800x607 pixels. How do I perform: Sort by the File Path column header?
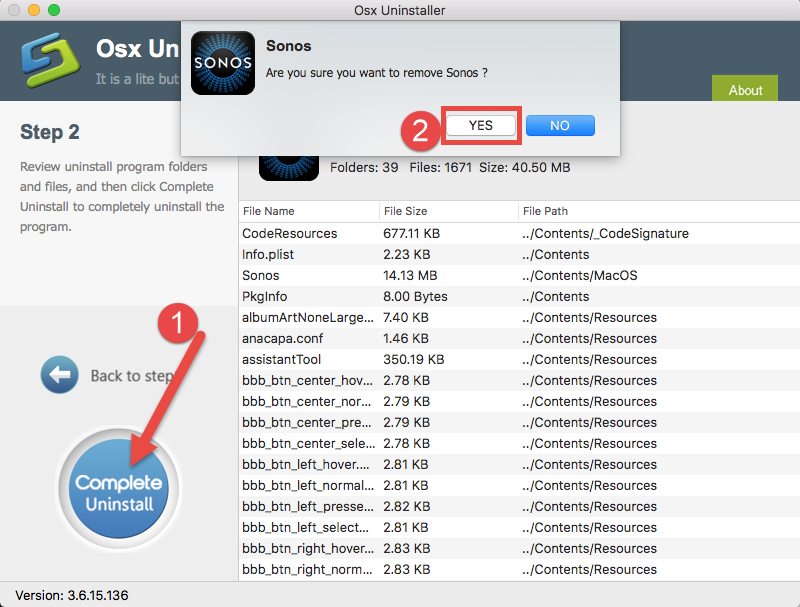pos(547,211)
